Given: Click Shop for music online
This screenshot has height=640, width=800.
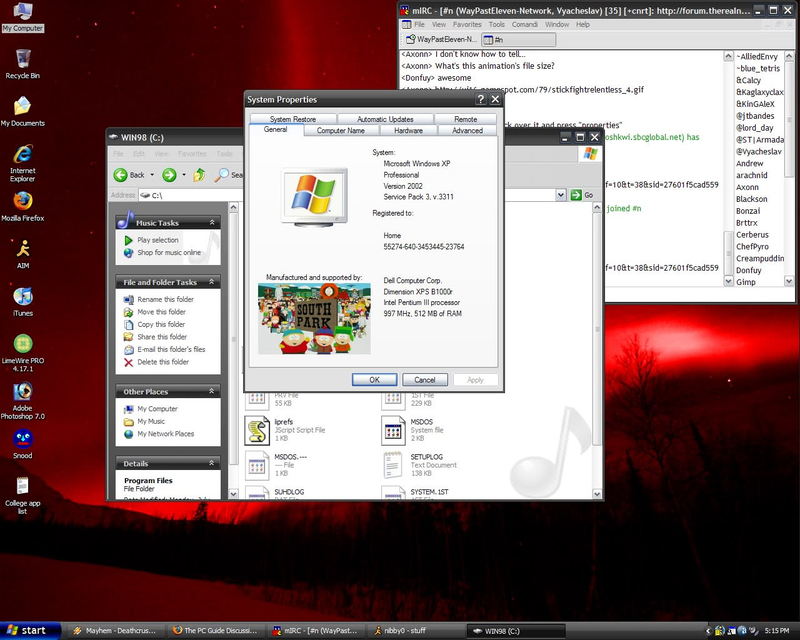Looking at the screenshot, I should [169, 253].
